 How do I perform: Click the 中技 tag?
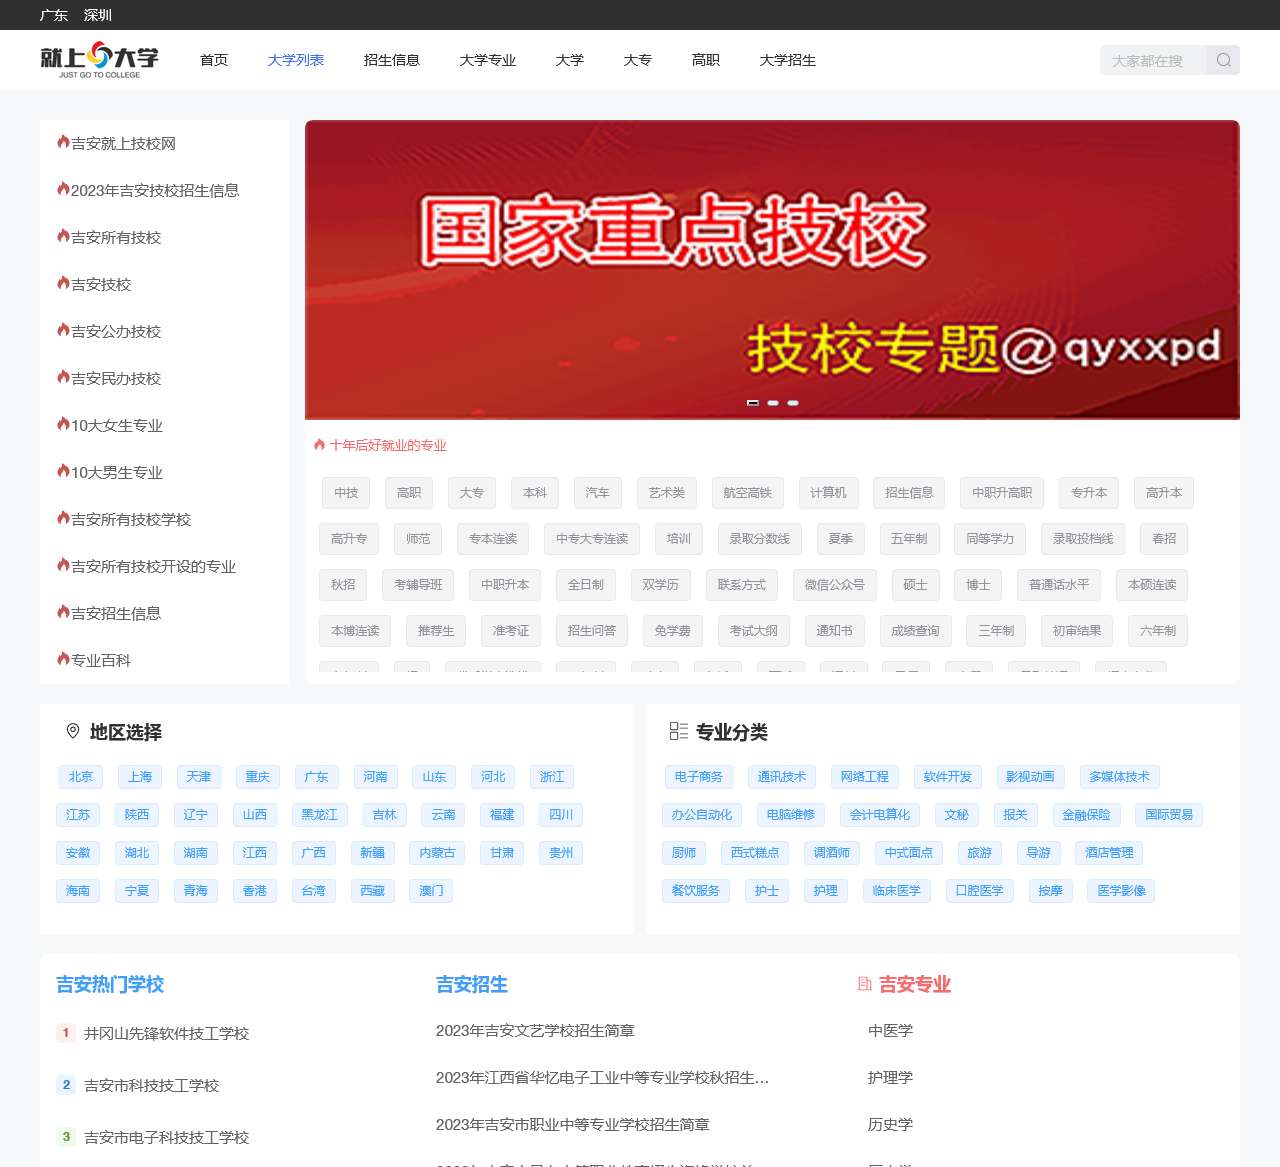[346, 493]
